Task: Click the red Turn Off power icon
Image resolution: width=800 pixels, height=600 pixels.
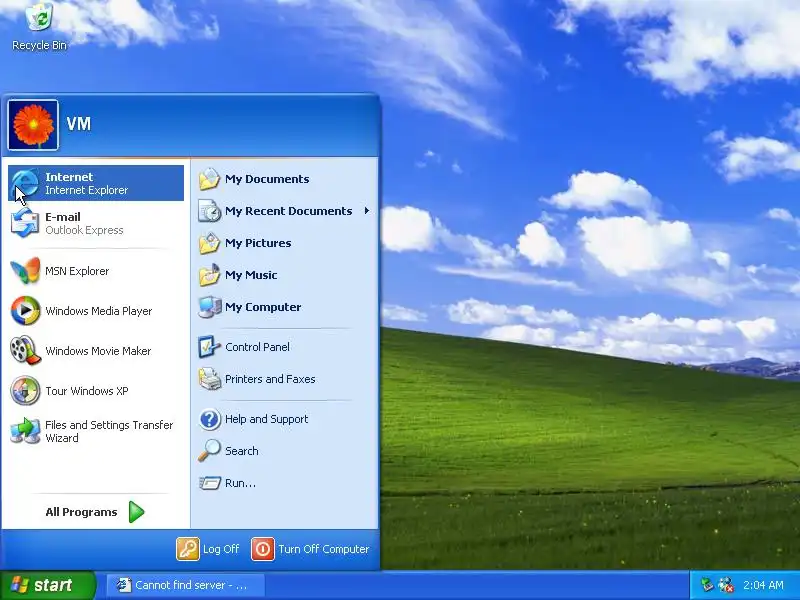Action: [263, 549]
